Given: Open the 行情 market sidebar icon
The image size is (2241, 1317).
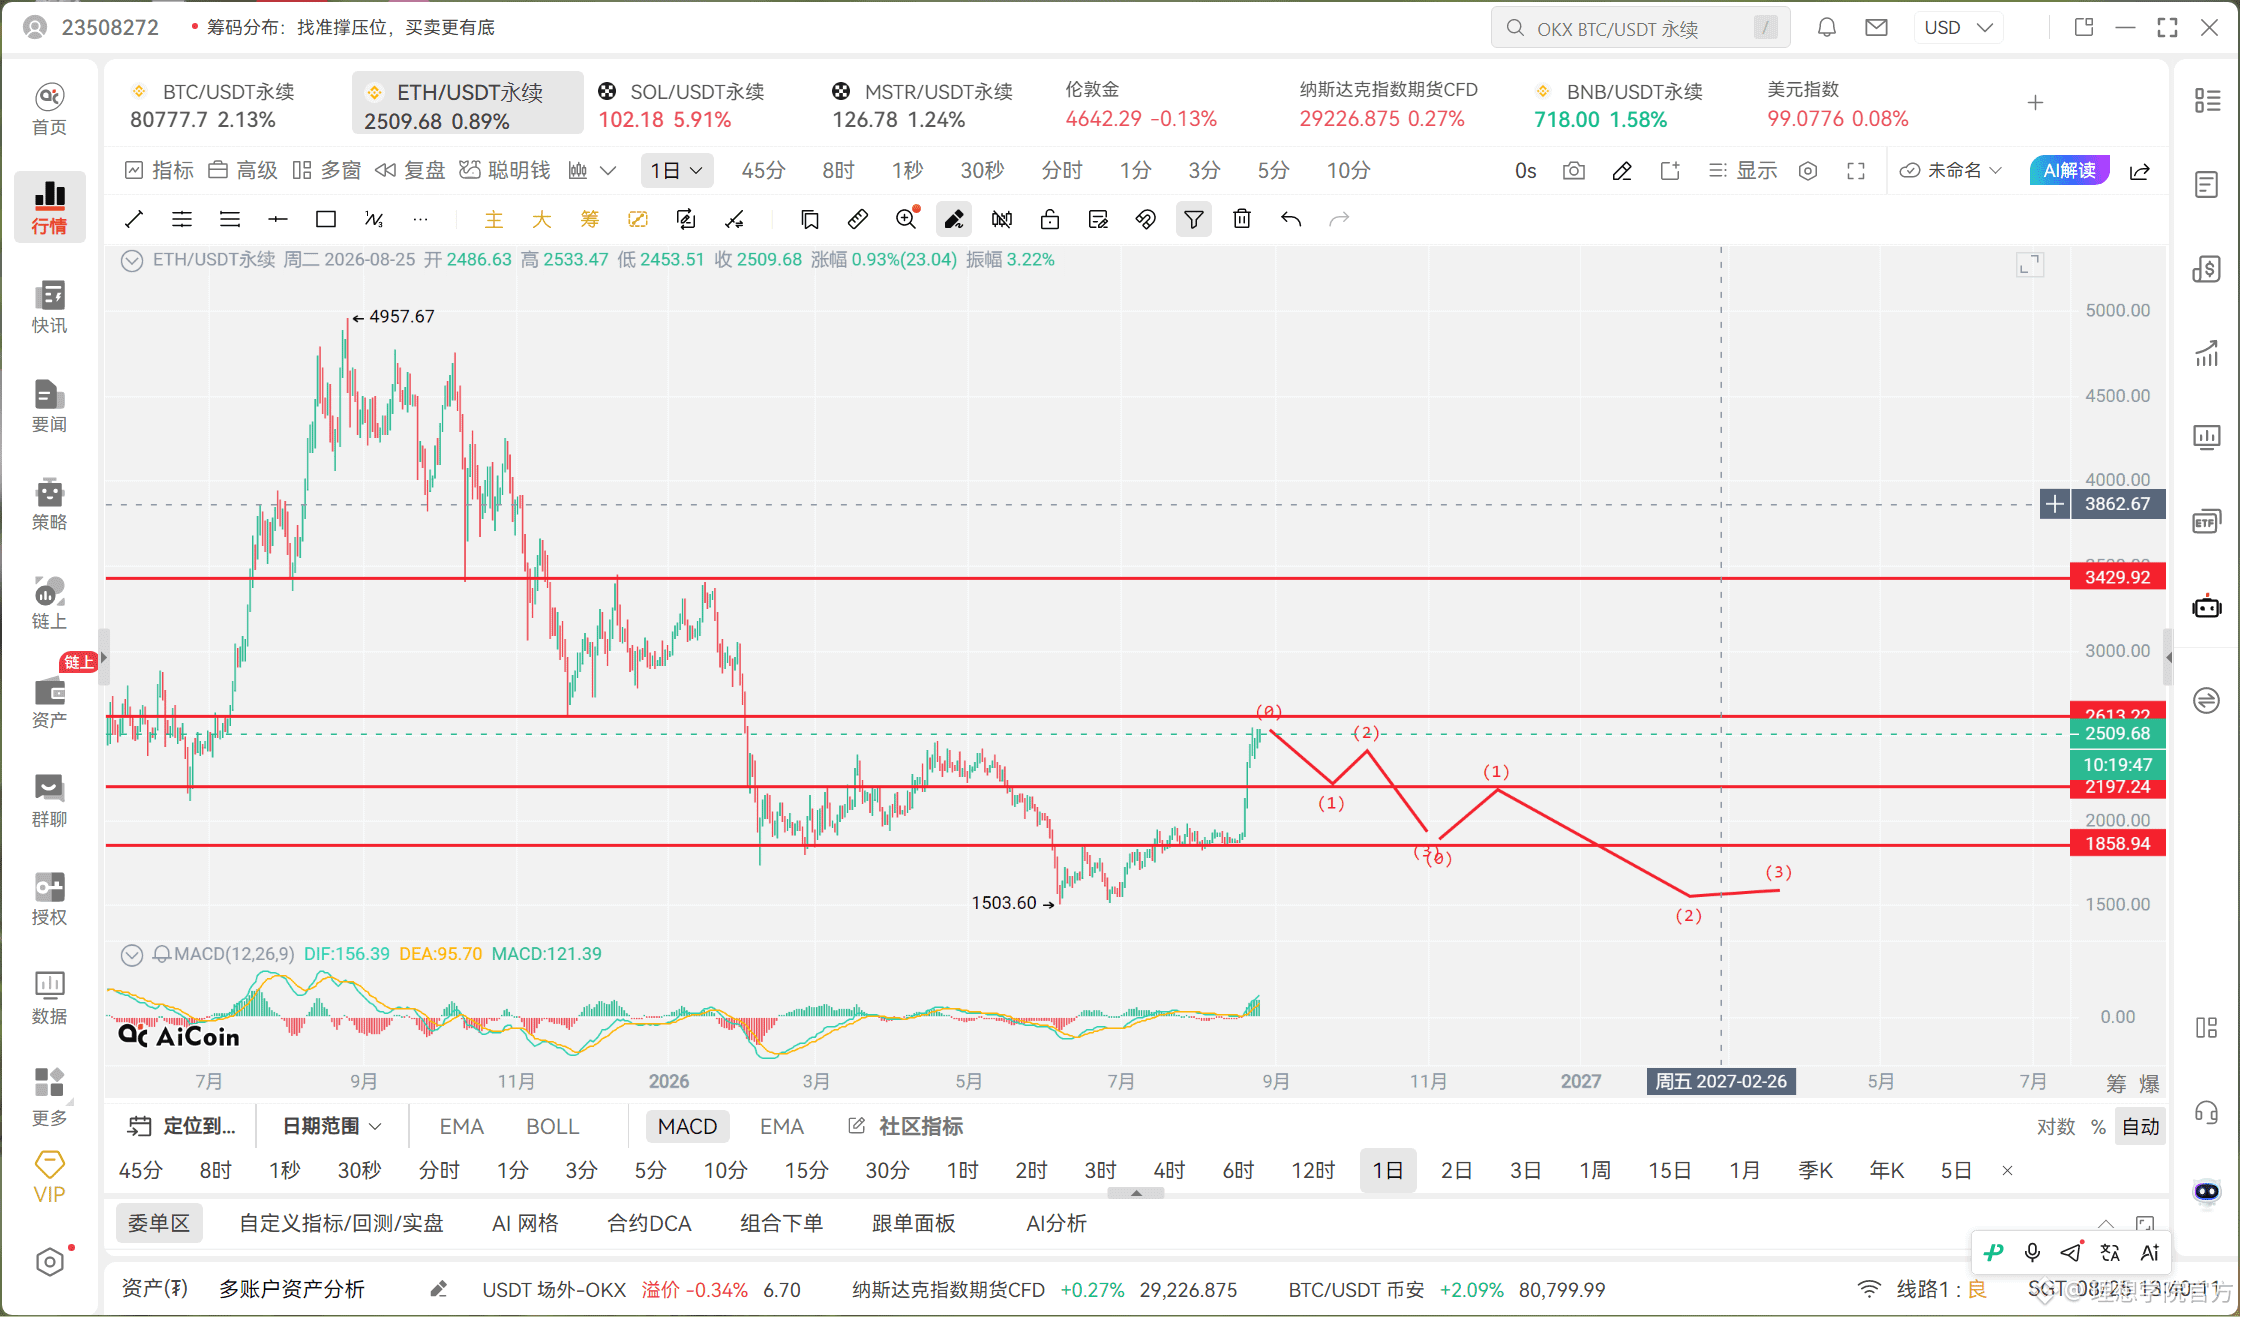Looking at the screenshot, I should (x=49, y=207).
